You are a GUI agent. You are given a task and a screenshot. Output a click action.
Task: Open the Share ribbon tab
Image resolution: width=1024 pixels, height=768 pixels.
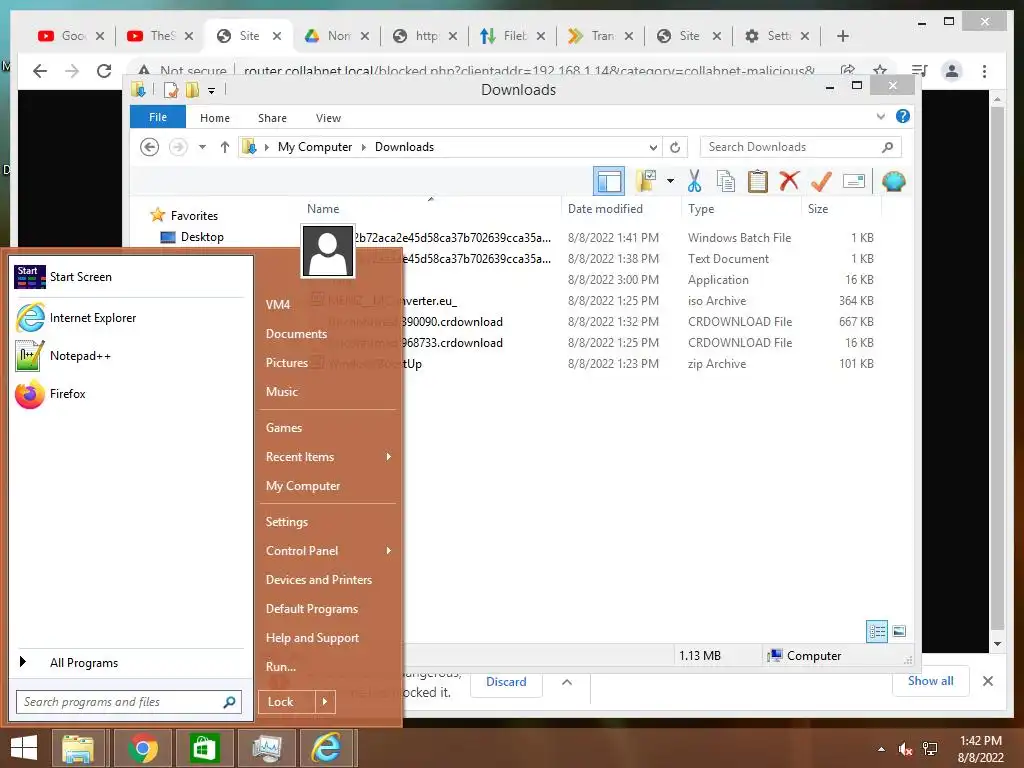272,118
